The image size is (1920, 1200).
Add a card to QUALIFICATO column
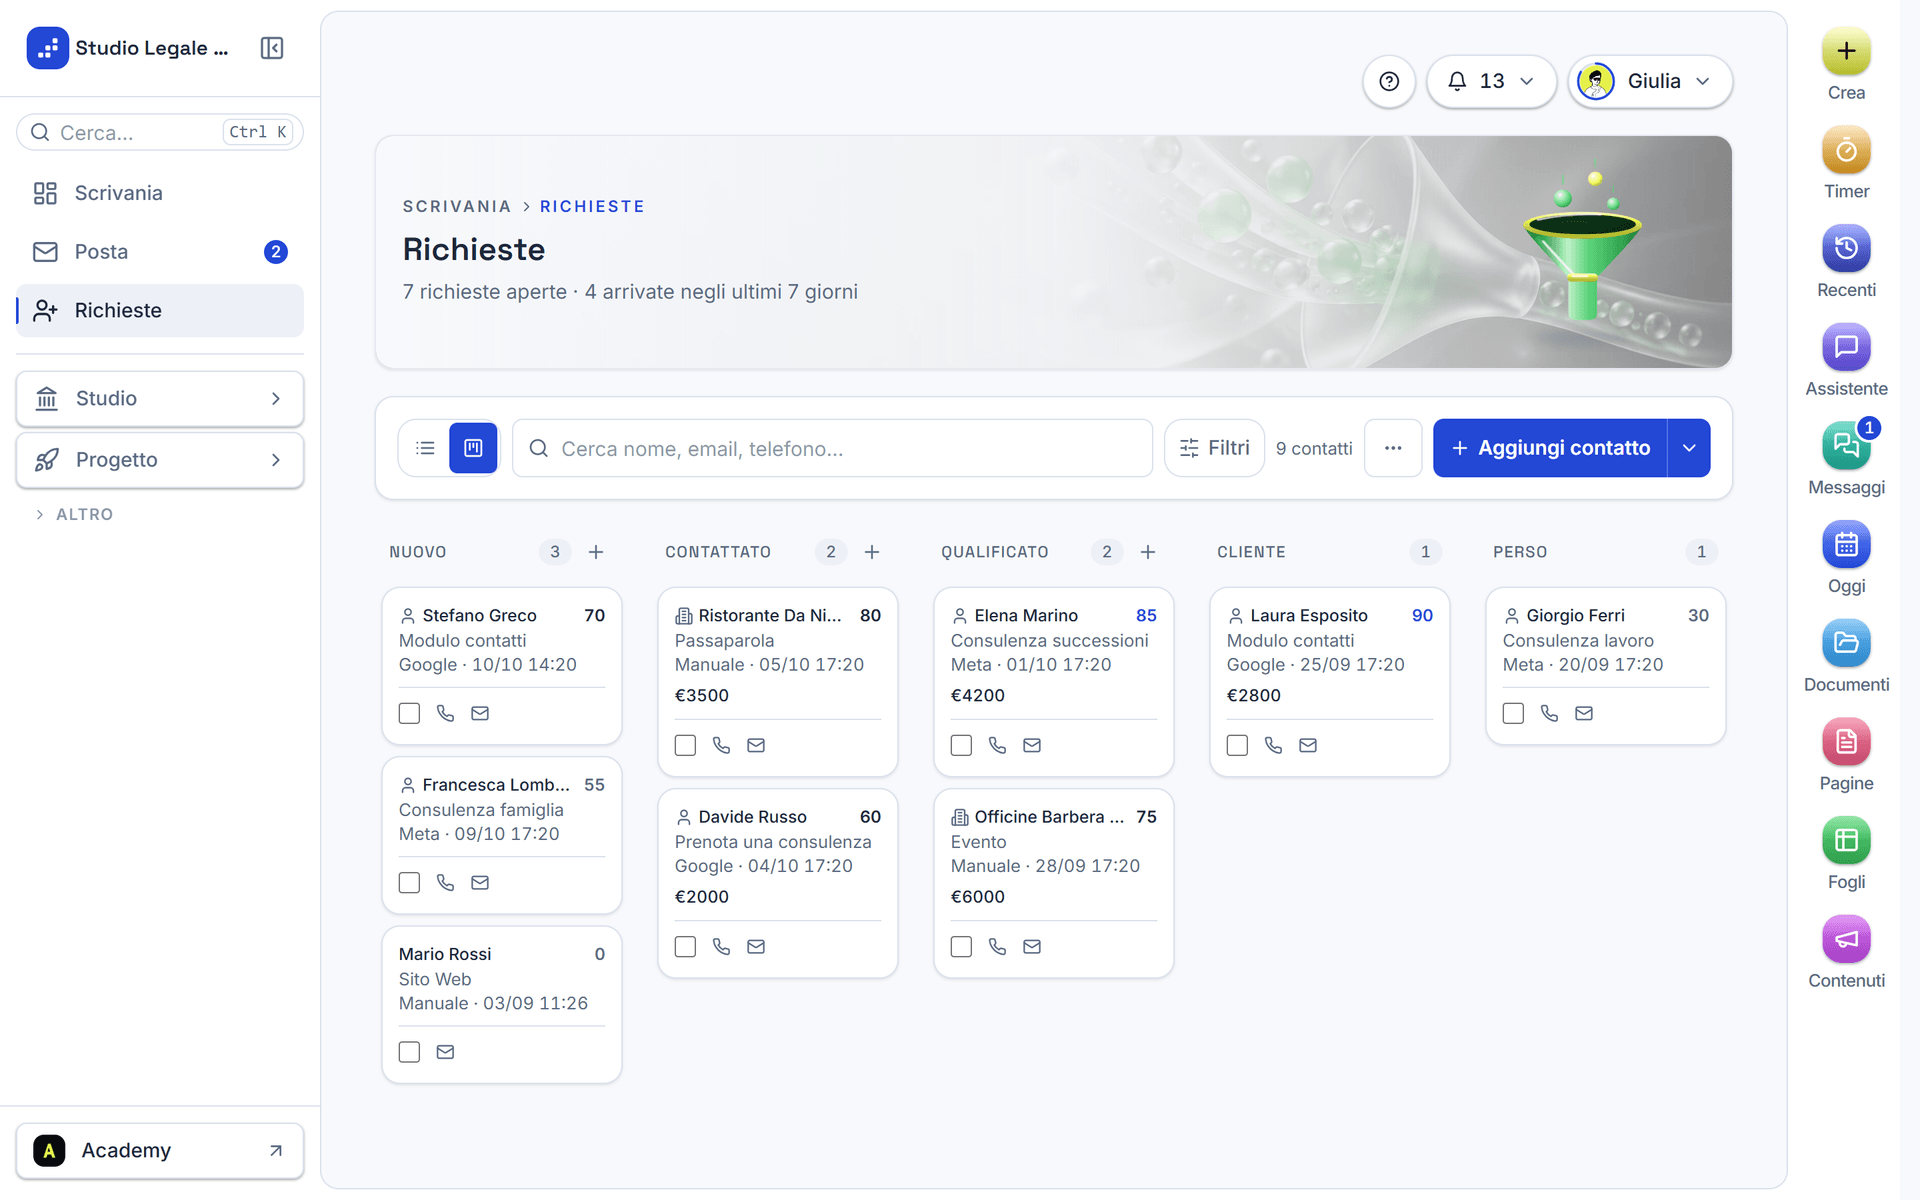point(1148,552)
